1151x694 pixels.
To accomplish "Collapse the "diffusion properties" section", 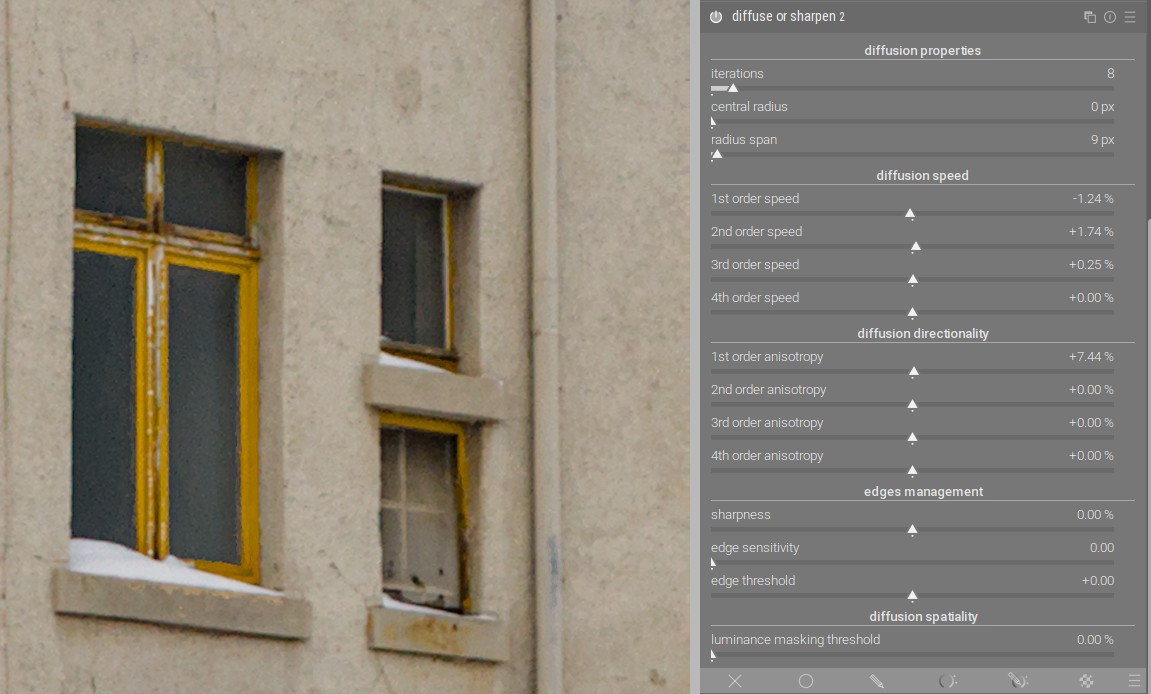I will point(923,51).
